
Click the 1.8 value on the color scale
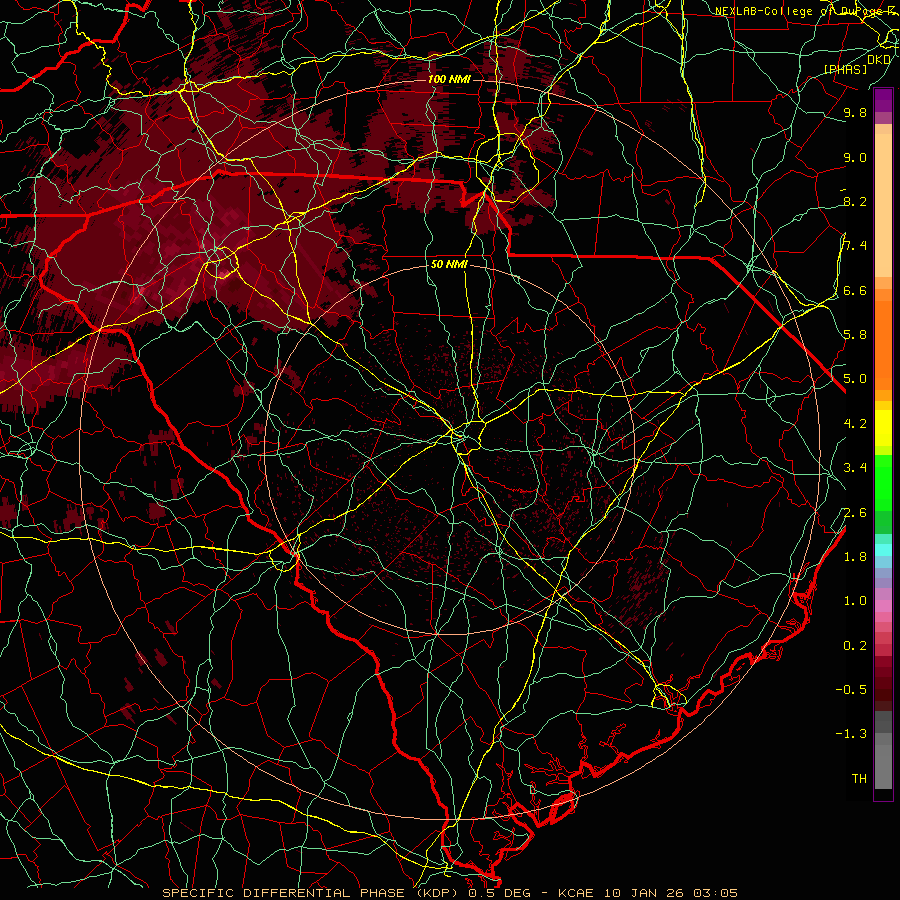click(855, 557)
